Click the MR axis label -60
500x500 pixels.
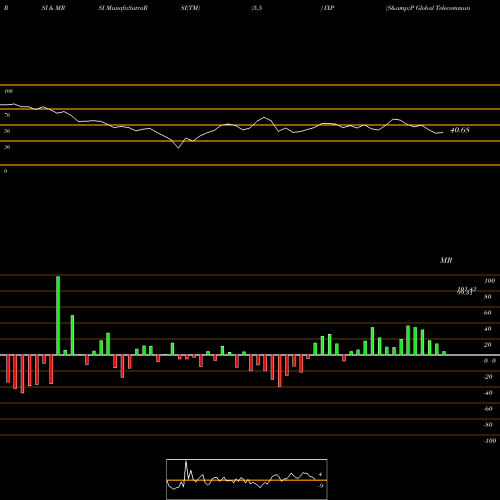(x=488, y=409)
